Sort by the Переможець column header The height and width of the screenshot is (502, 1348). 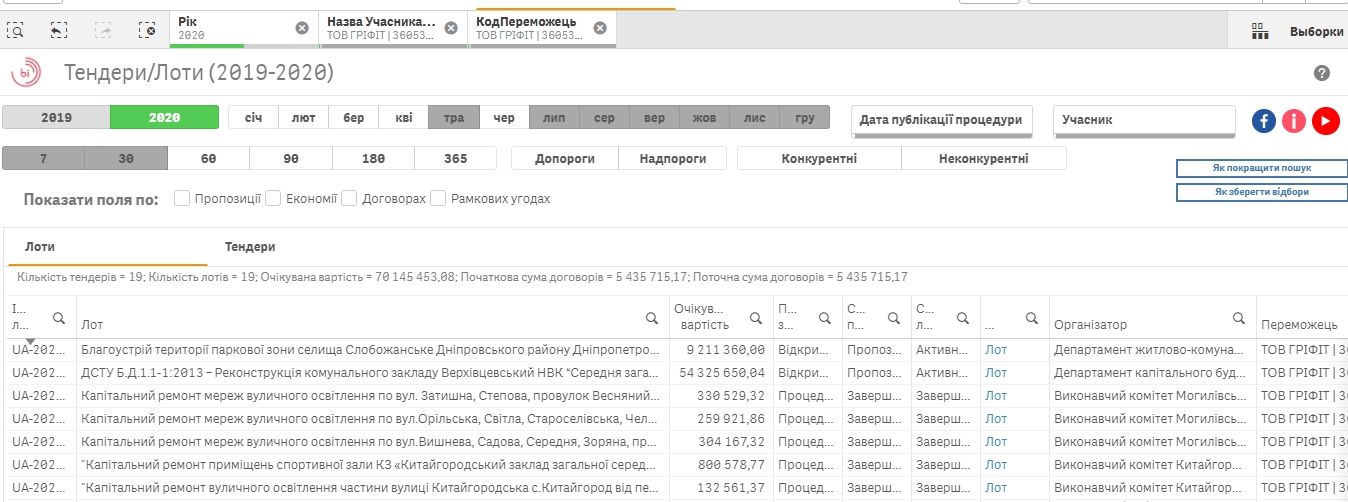(1299, 325)
